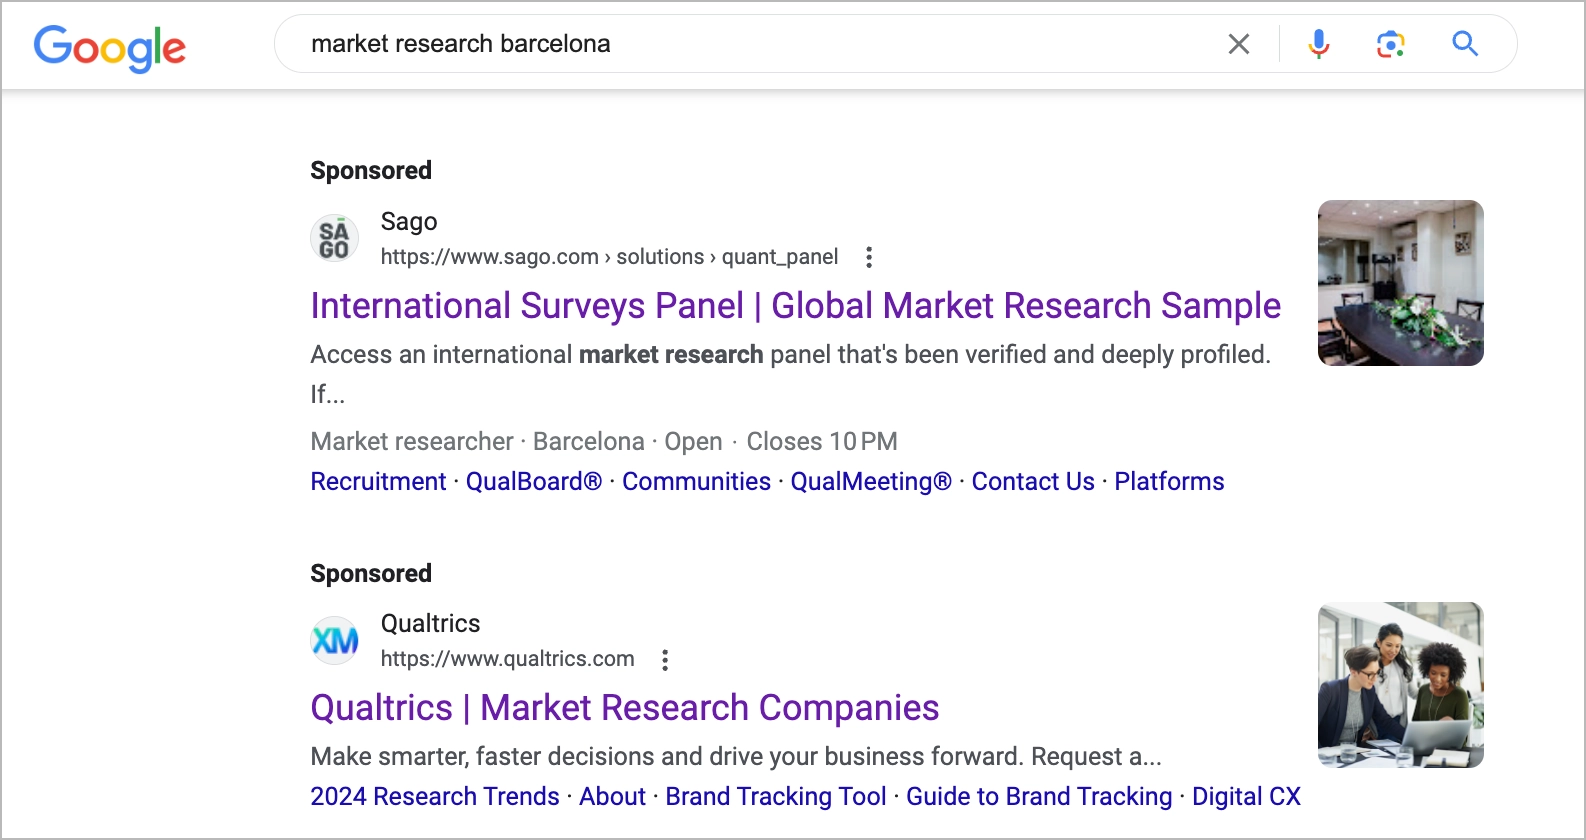Click the first 'Sponsored' label above Sago
1586x840 pixels.
point(371,171)
